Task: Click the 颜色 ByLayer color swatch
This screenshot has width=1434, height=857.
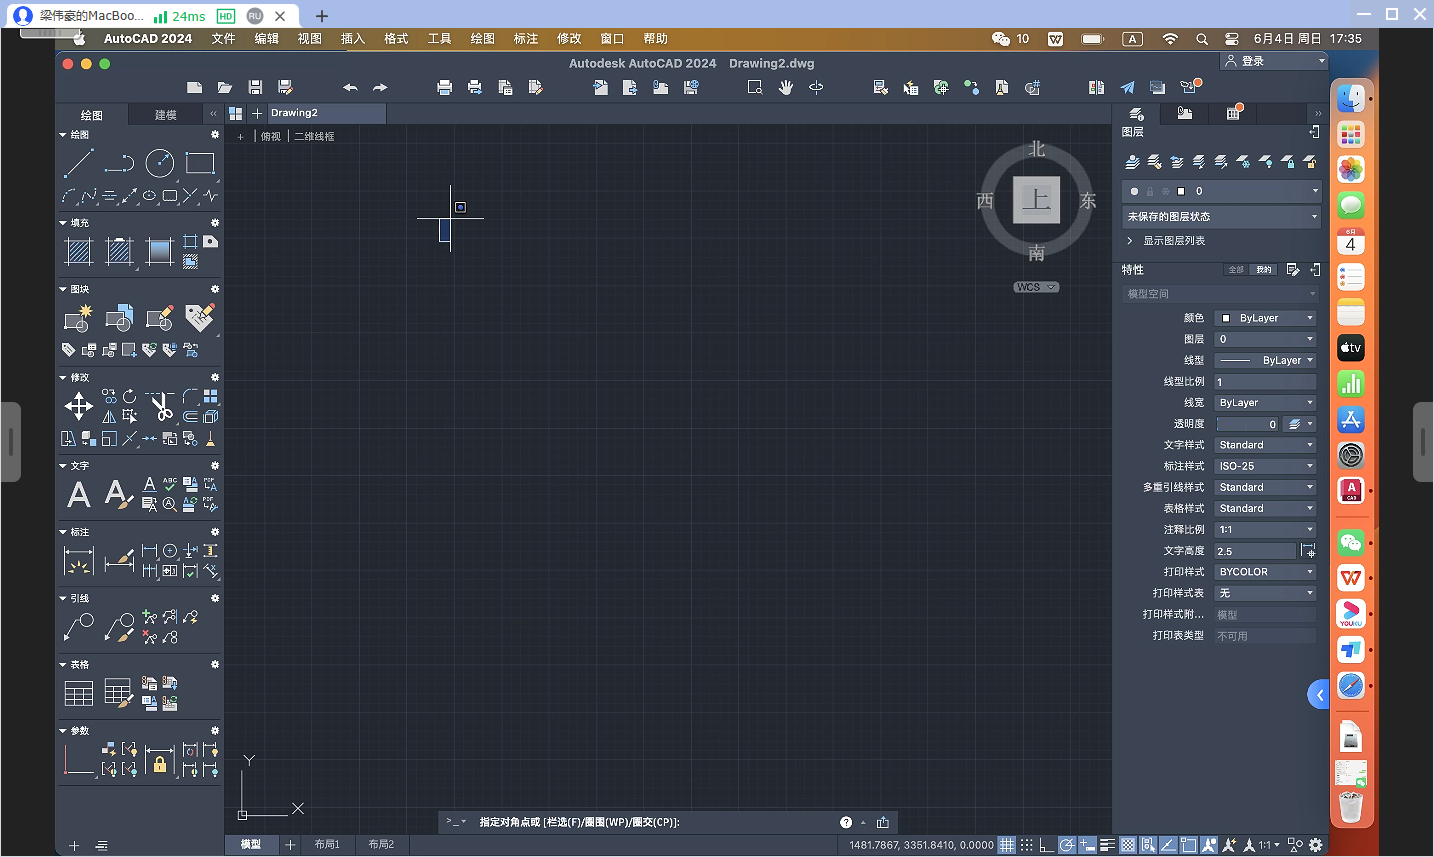Action: coord(1226,318)
